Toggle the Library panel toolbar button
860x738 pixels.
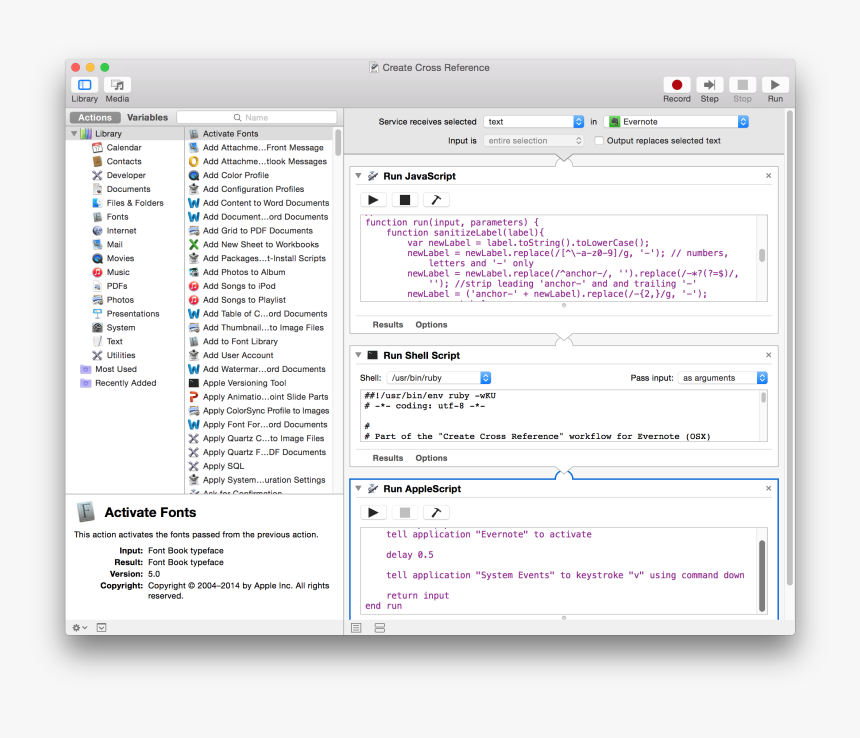tap(84, 85)
